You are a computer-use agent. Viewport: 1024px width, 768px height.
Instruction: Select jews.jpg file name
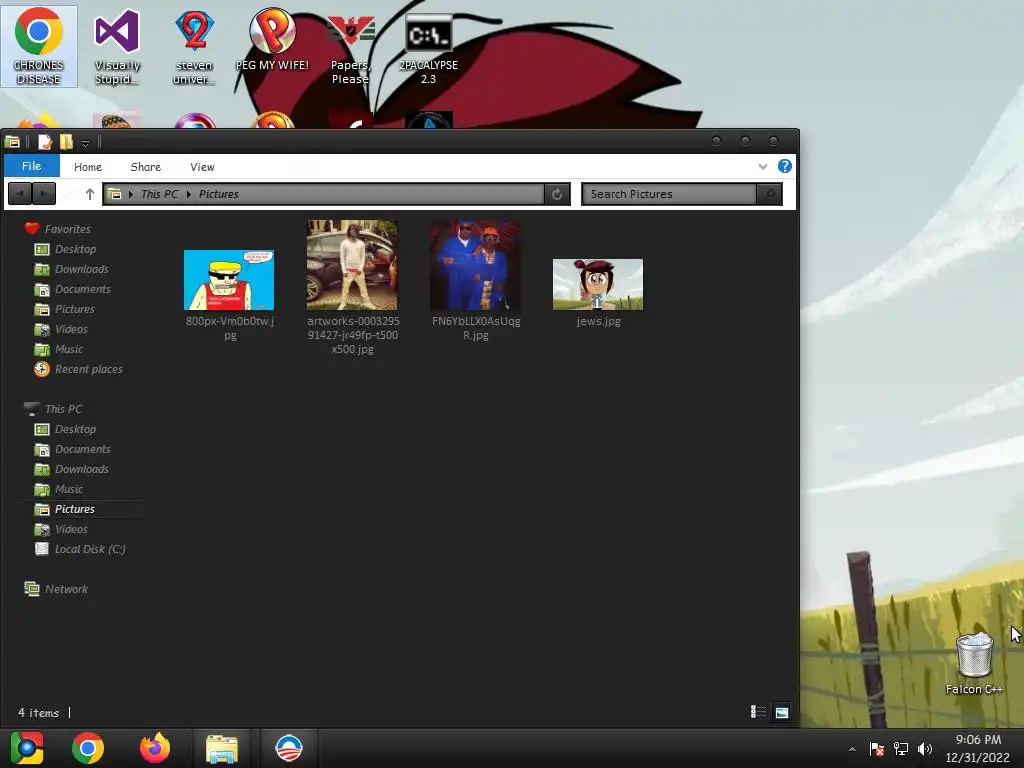click(x=598, y=321)
